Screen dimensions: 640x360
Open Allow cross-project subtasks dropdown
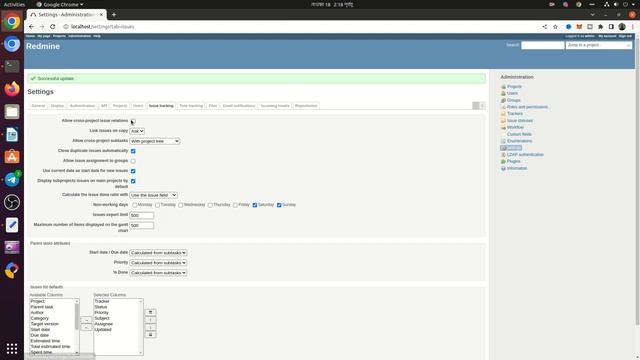155,141
